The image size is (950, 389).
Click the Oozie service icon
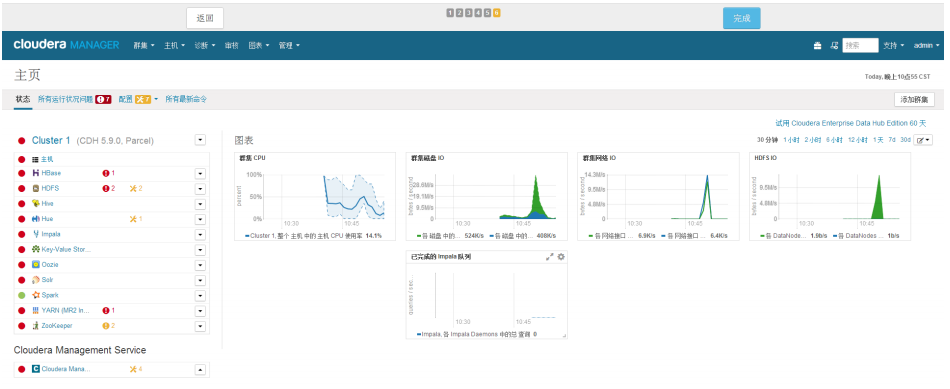[x=36, y=265]
